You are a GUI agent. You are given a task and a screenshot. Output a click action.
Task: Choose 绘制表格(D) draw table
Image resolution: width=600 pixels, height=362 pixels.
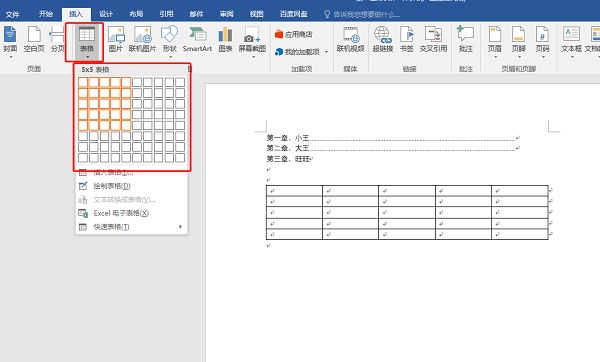(x=131, y=186)
